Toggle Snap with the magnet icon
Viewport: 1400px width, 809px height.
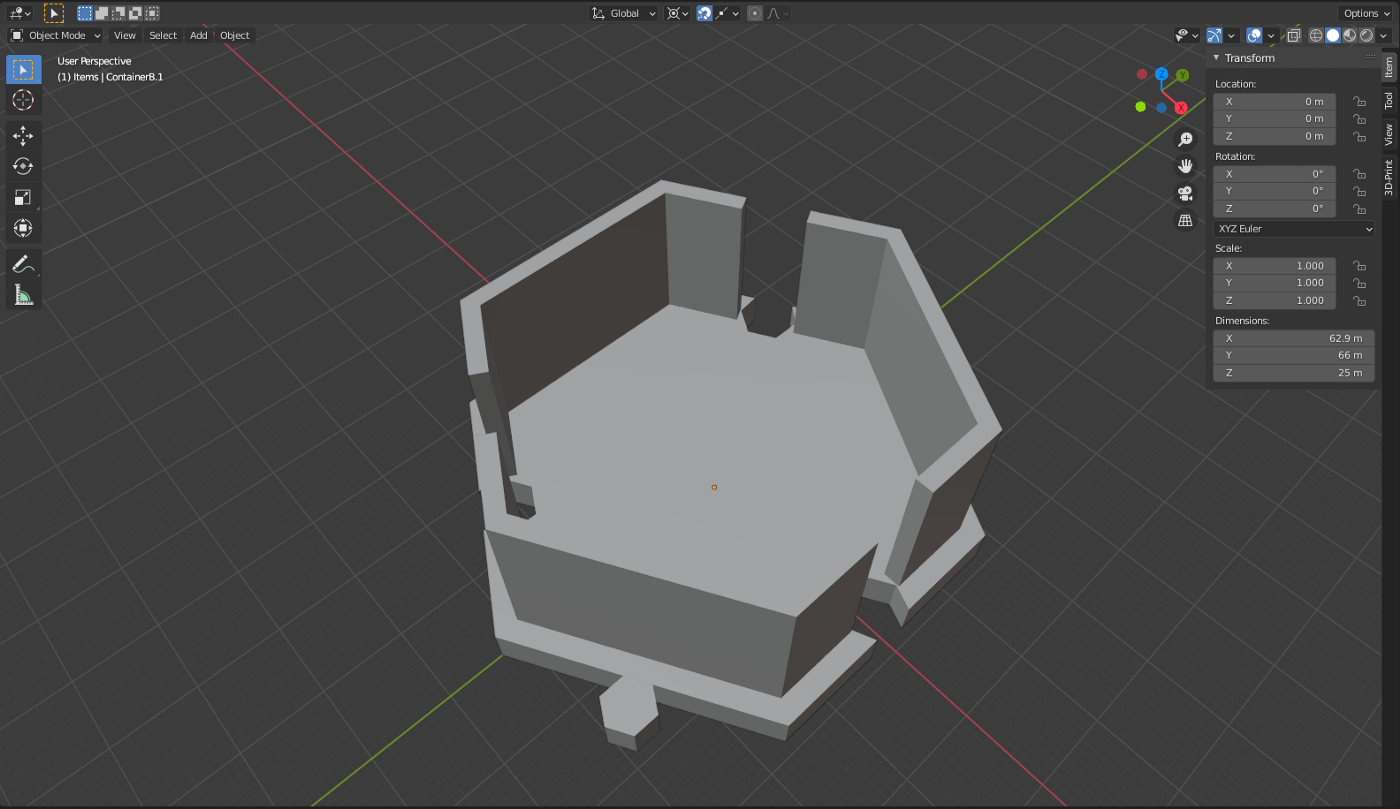(707, 13)
